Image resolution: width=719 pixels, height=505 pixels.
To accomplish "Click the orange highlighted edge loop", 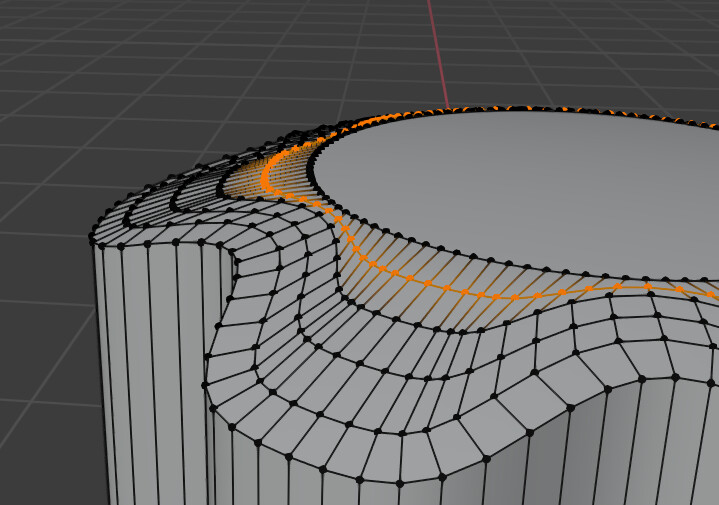I will (465, 292).
